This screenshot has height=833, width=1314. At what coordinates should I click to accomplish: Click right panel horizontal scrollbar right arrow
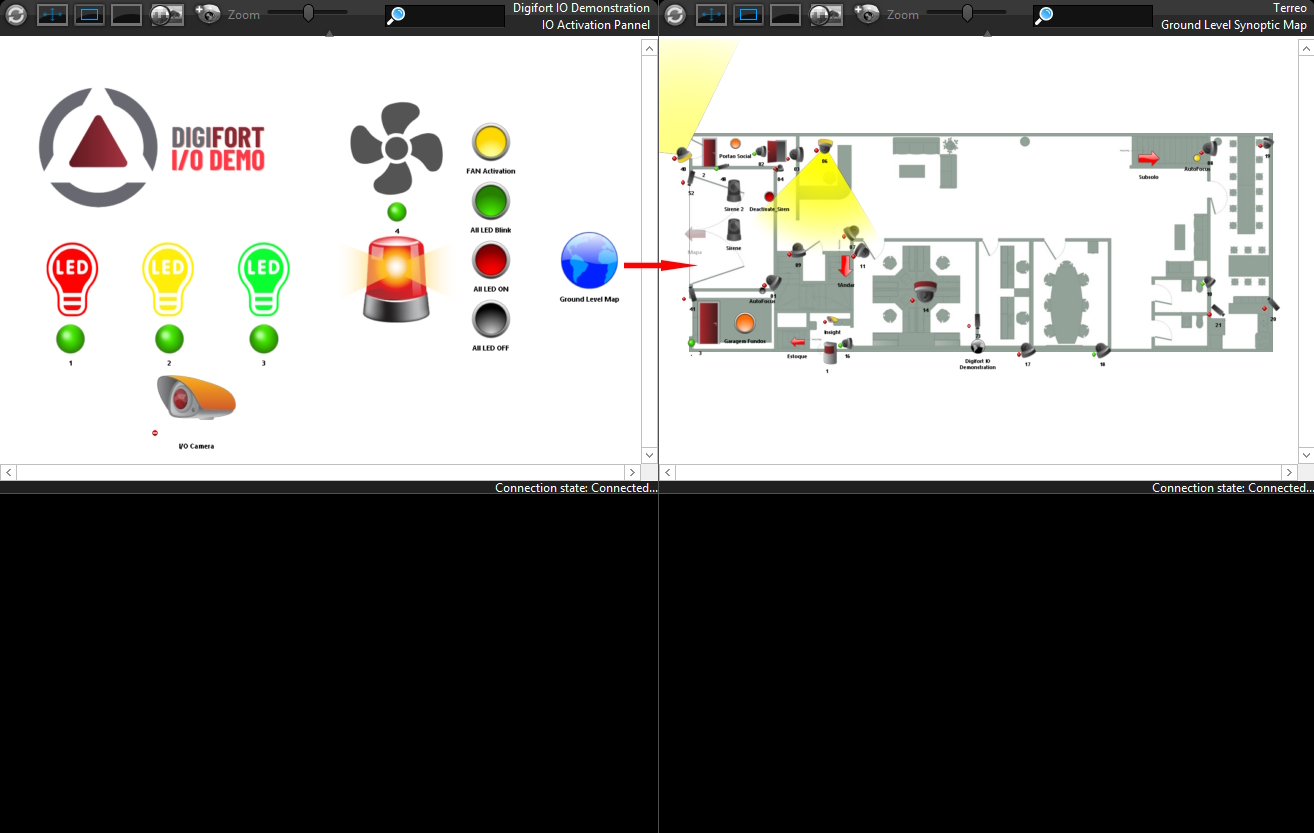[1290, 472]
